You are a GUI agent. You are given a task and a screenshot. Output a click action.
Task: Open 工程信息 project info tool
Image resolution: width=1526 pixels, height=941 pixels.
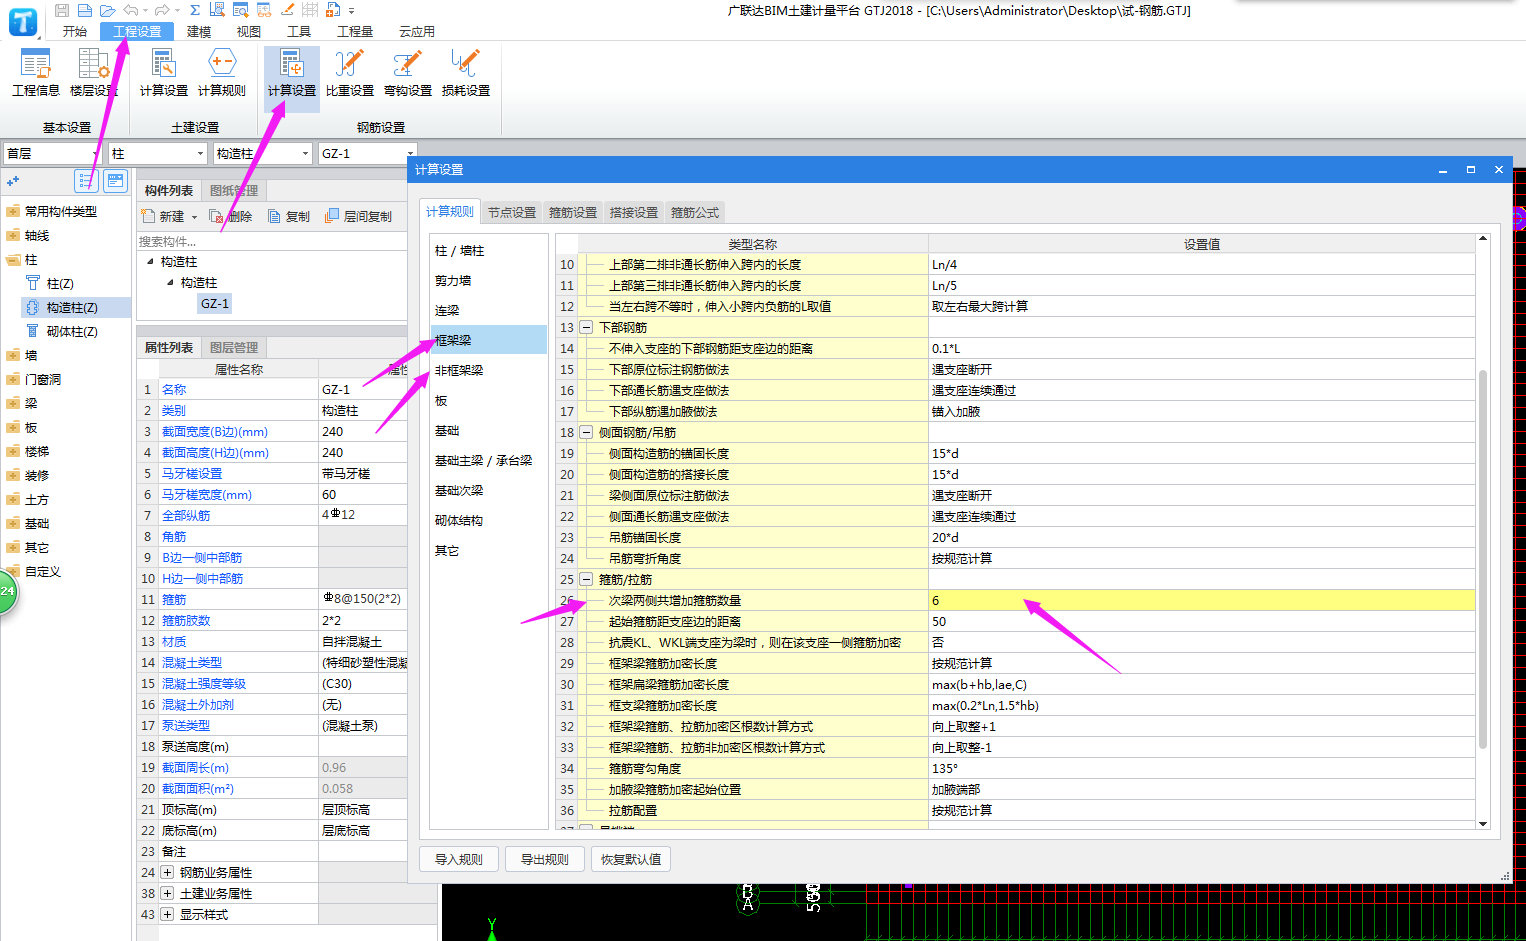[36, 73]
